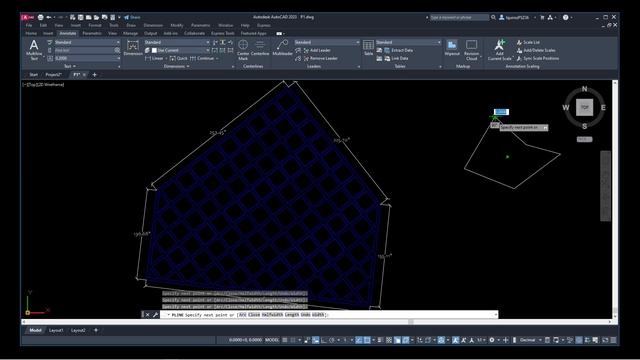Click the keyword search input field

click(x=459, y=17)
